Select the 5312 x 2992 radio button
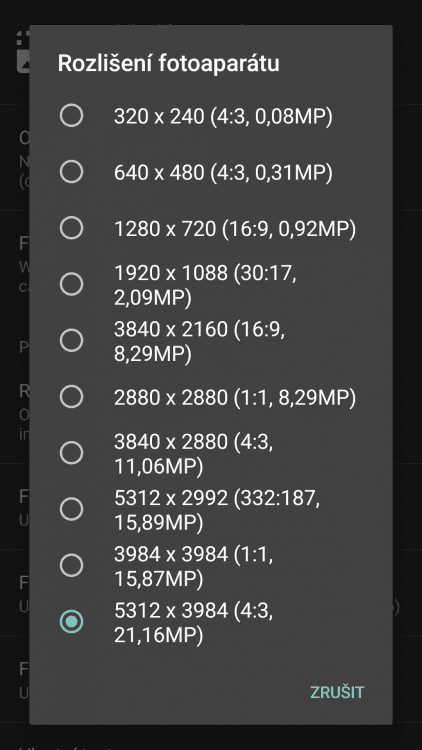This screenshot has width=422, height=750. click(x=71, y=509)
